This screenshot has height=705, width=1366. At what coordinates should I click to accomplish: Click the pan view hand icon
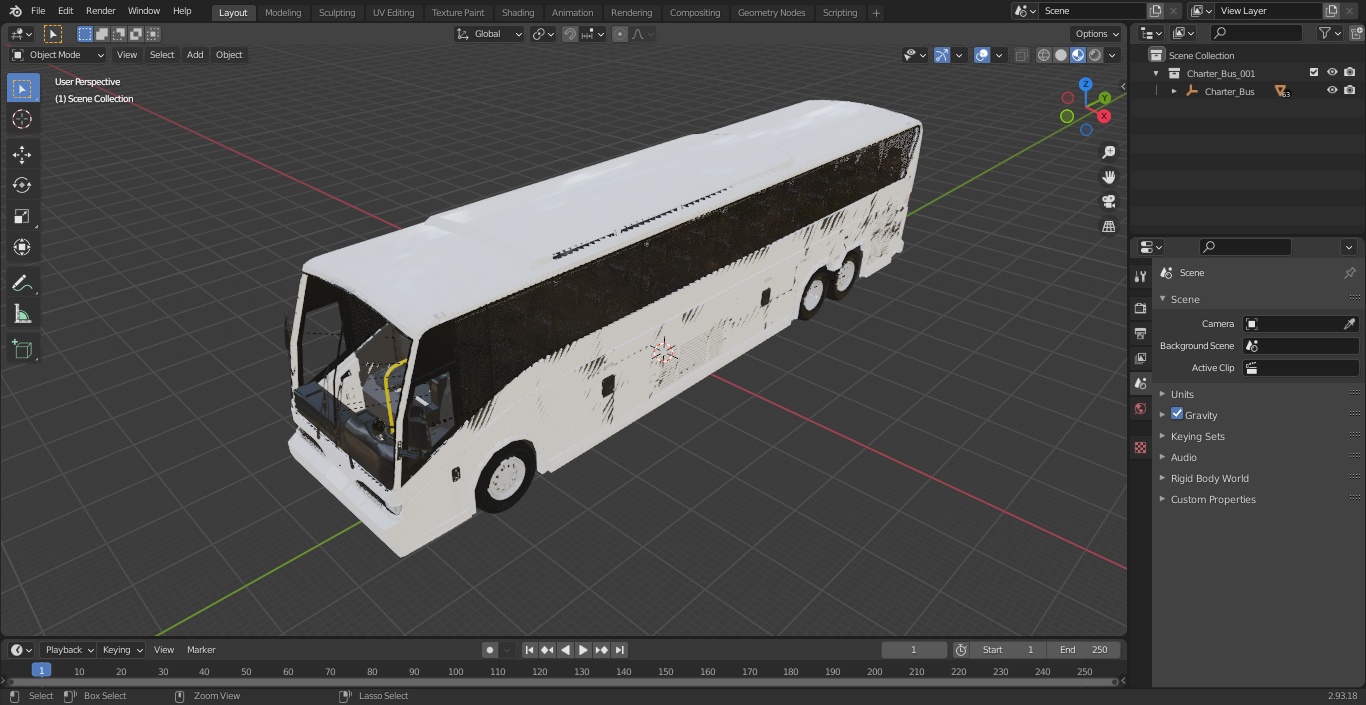pyautogui.click(x=1109, y=177)
